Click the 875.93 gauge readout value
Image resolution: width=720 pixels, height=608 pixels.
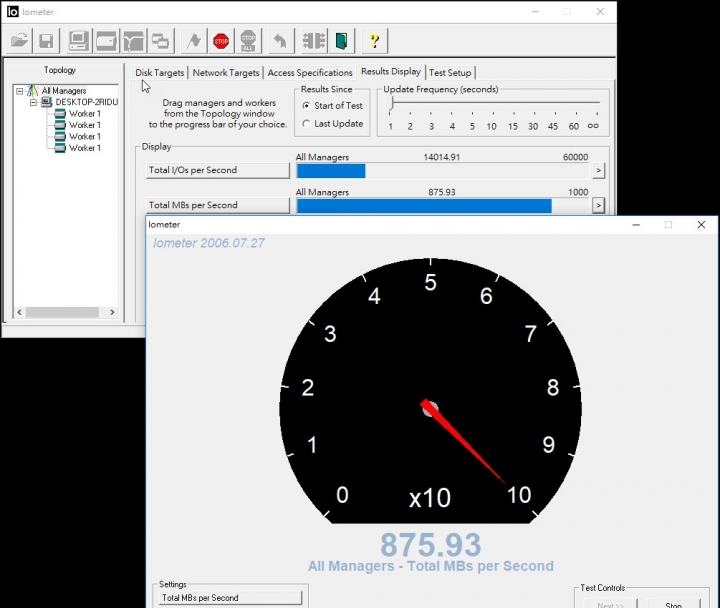[430, 545]
